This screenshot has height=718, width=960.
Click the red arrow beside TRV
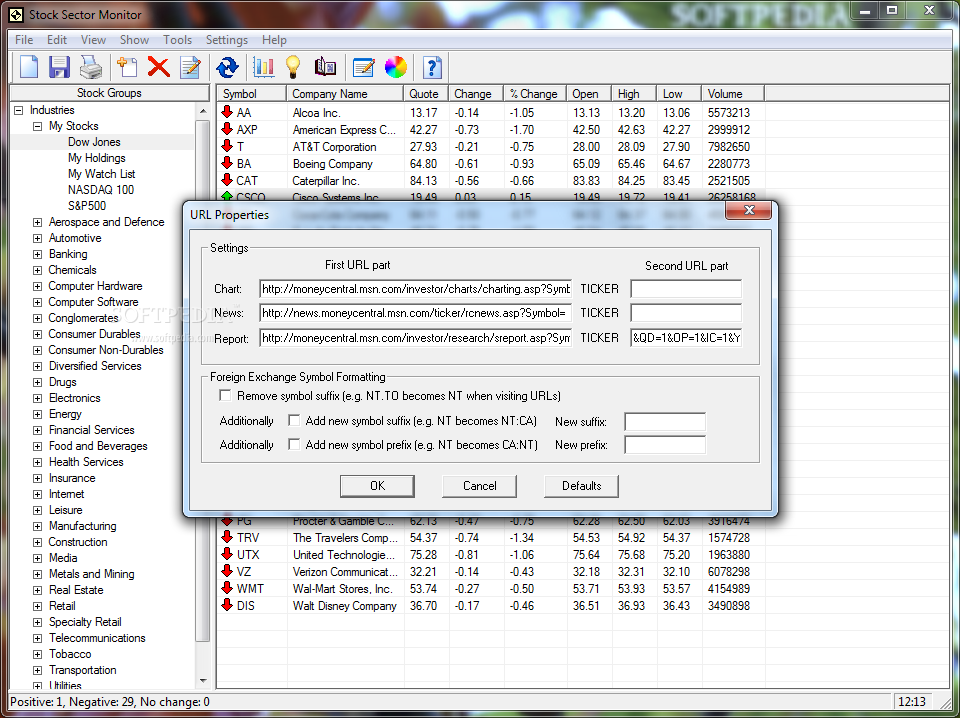point(227,537)
